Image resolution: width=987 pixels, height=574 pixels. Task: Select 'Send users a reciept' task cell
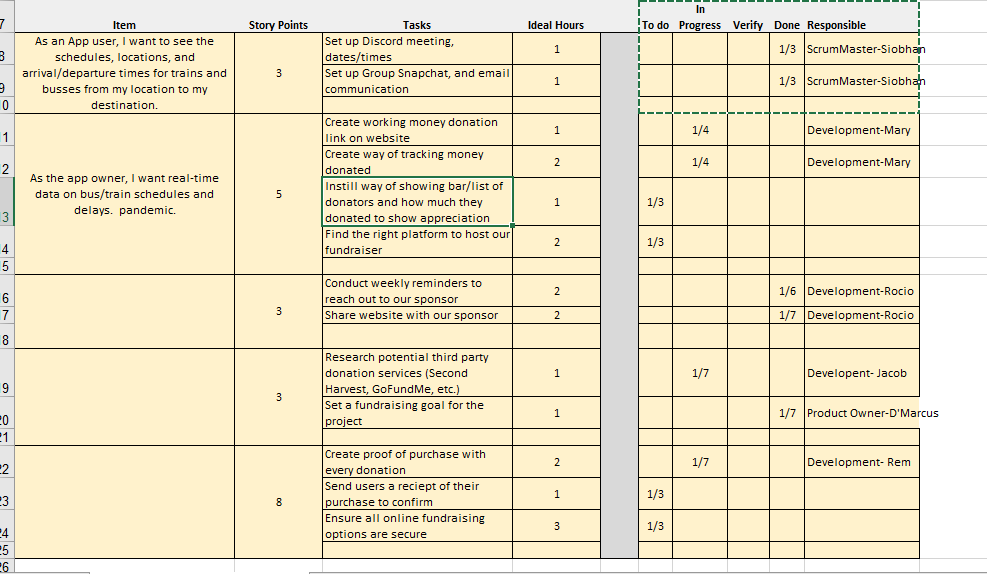click(x=417, y=494)
